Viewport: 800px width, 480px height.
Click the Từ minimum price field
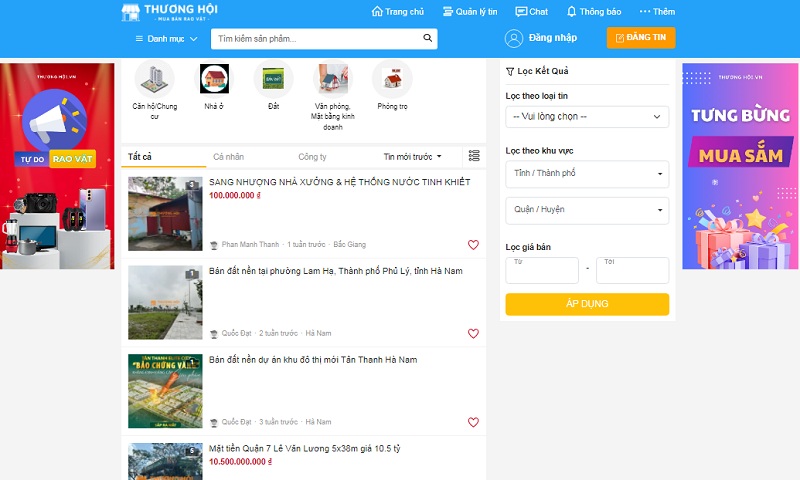click(x=542, y=270)
